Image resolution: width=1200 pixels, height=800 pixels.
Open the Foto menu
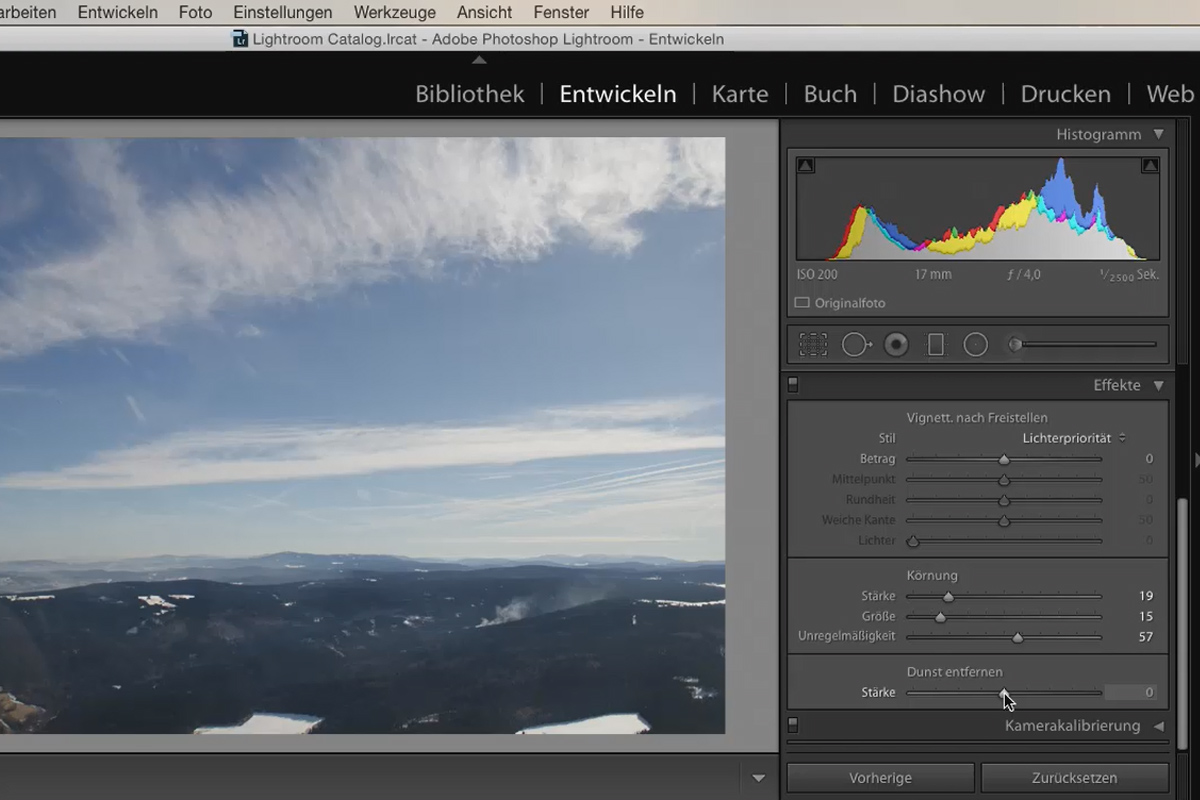click(195, 13)
